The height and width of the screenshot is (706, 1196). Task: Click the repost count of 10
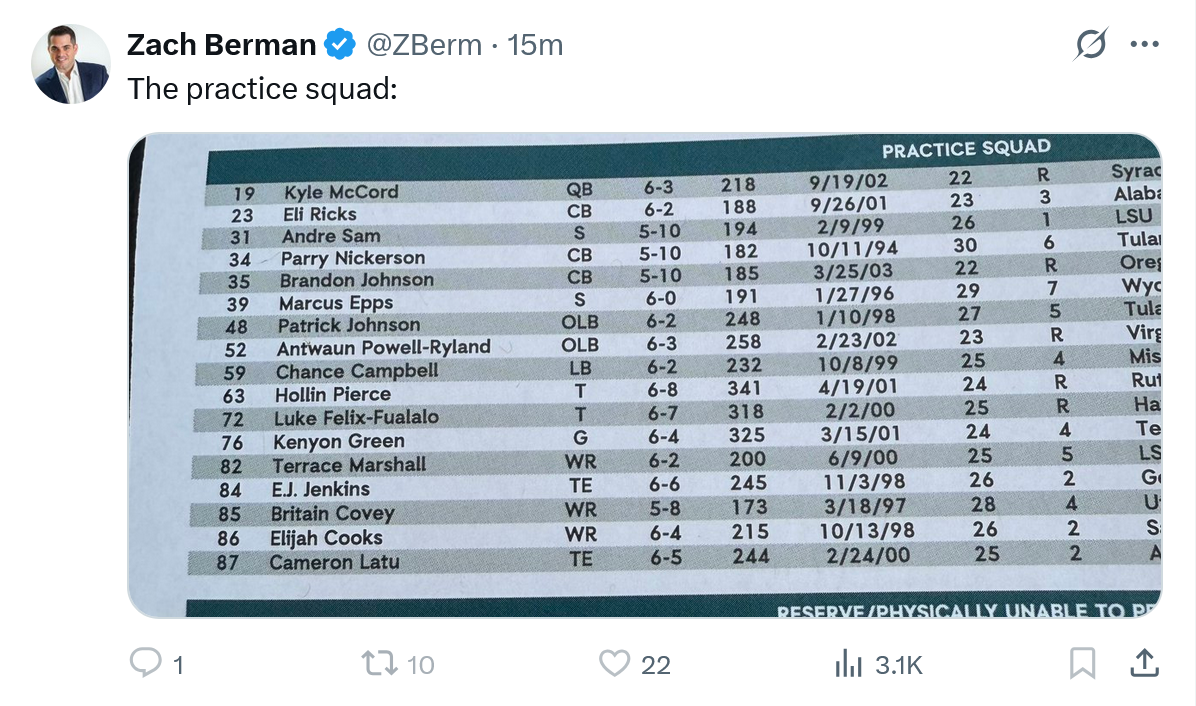click(421, 665)
